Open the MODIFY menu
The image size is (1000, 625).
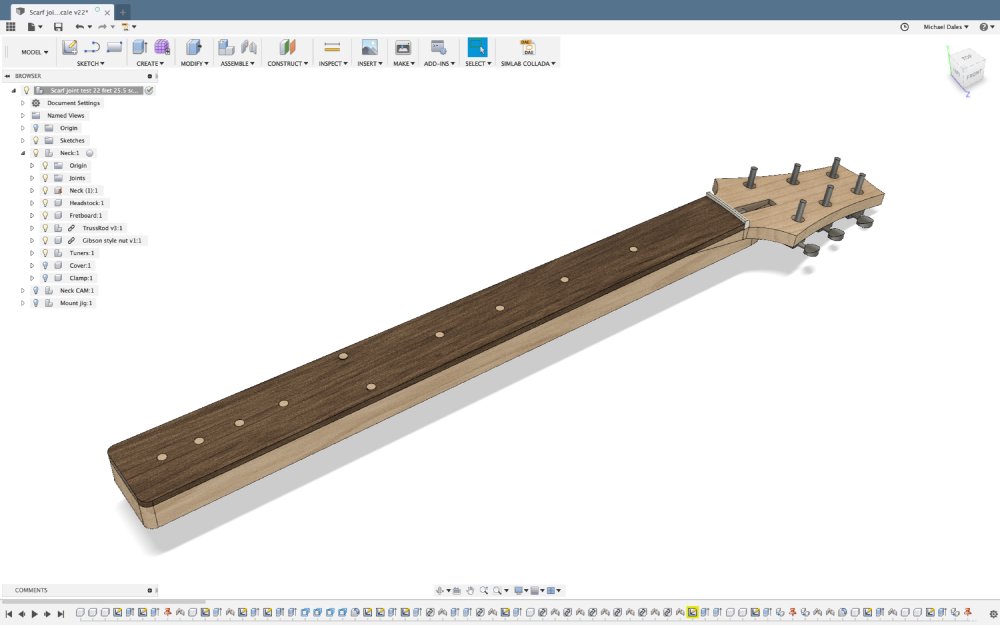(x=195, y=64)
